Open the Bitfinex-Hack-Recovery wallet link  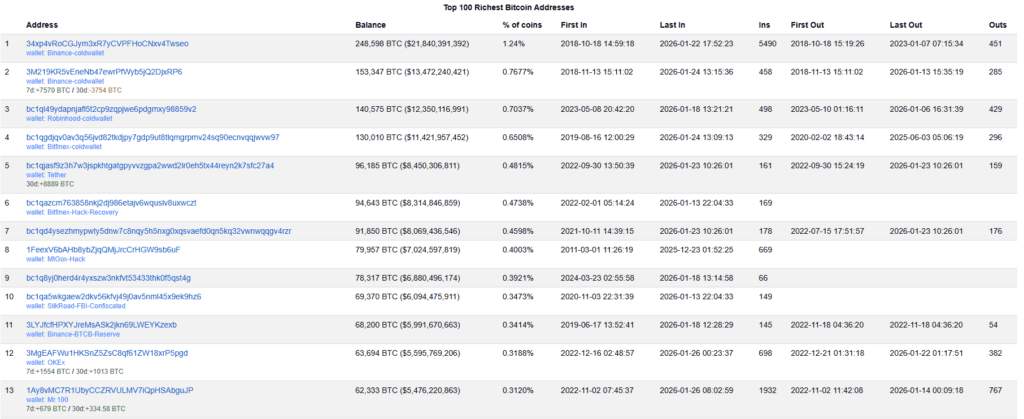(73, 211)
